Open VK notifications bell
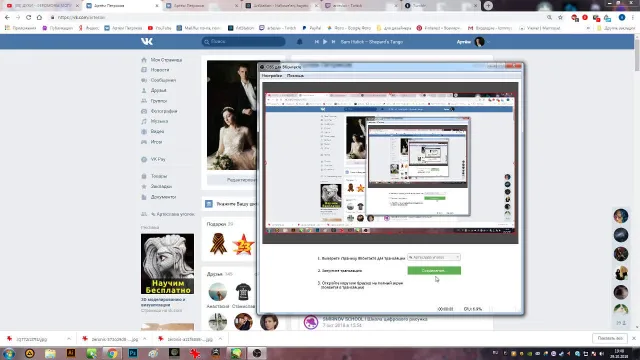Viewport: 640px width, 360px height. (300, 42)
